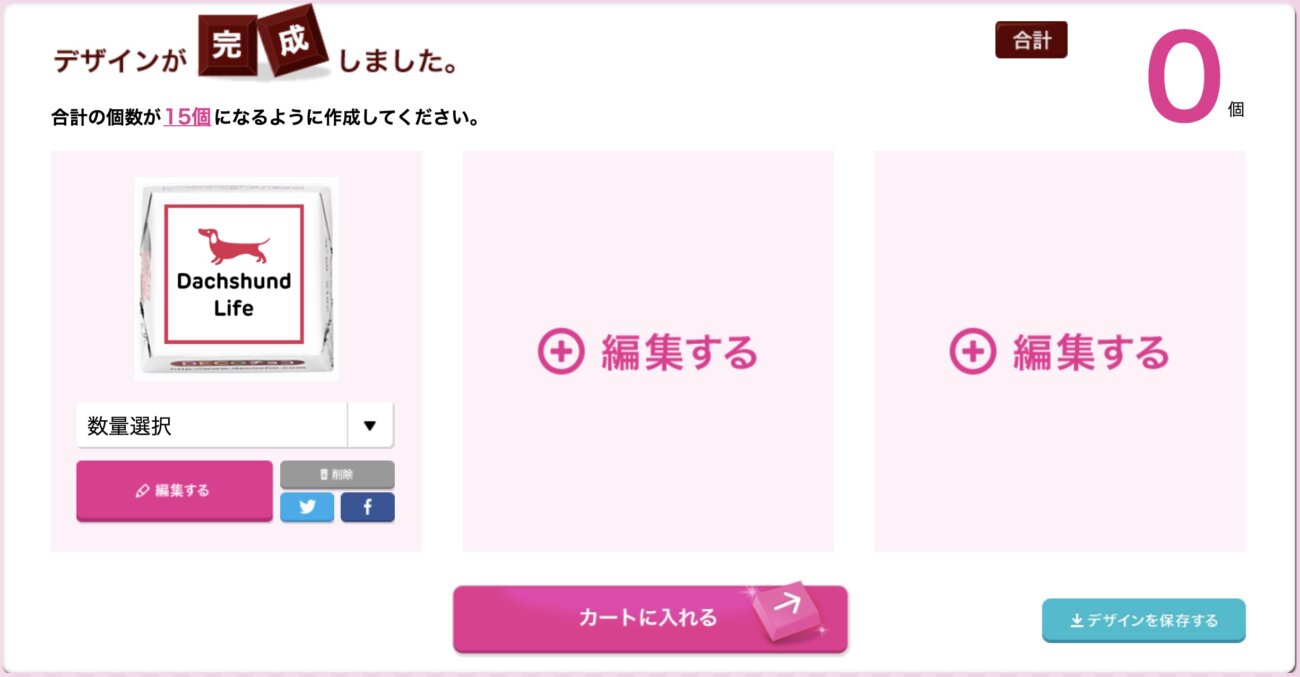Screen dimensions: 1300x677
Task: Open the 15個 link
Action: pyautogui.click(x=187, y=117)
